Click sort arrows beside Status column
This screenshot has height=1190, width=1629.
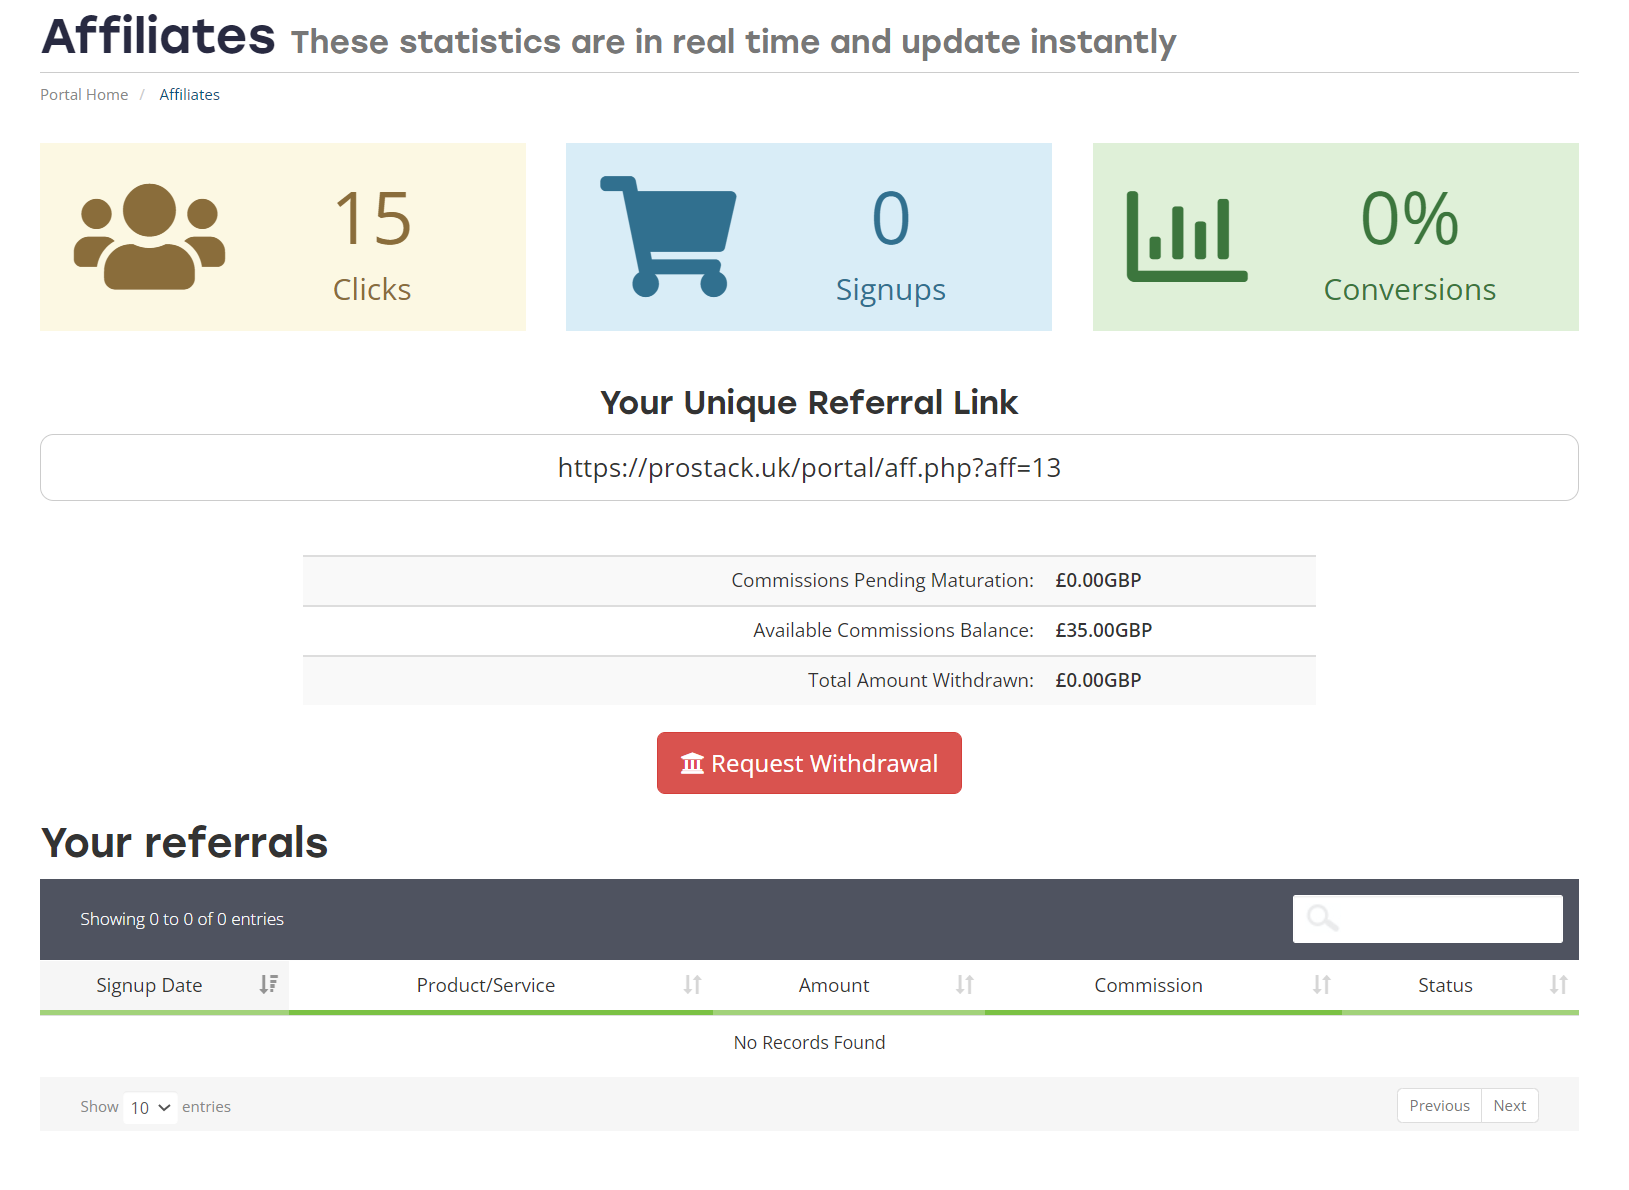pos(1558,985)
